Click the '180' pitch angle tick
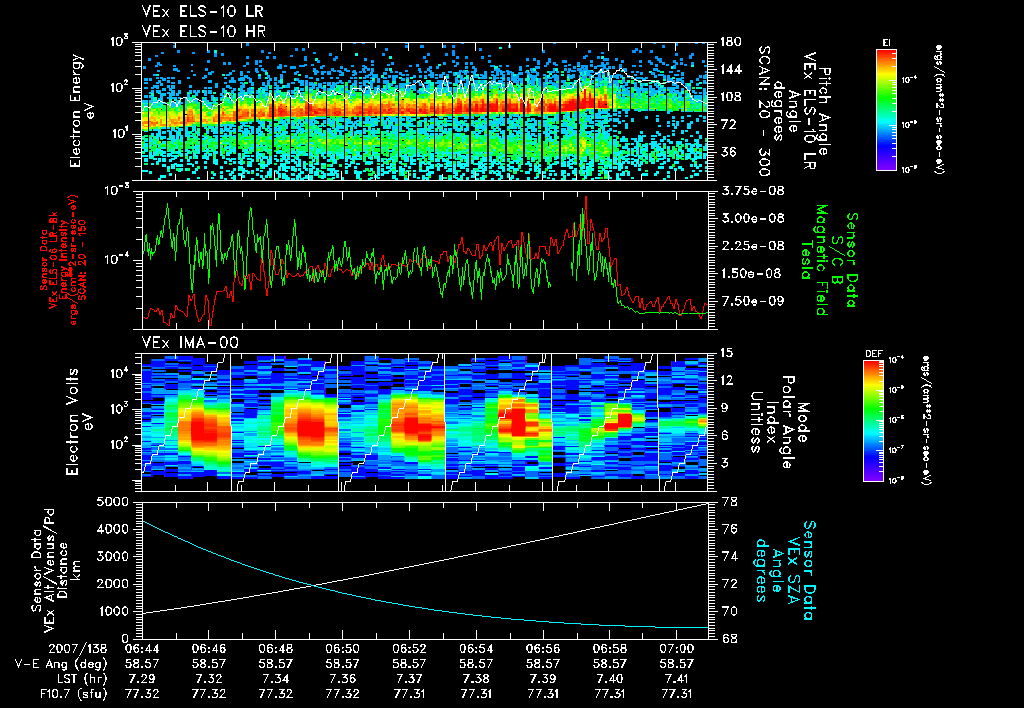Screen dimensions: 1024x708 (730, 42)
